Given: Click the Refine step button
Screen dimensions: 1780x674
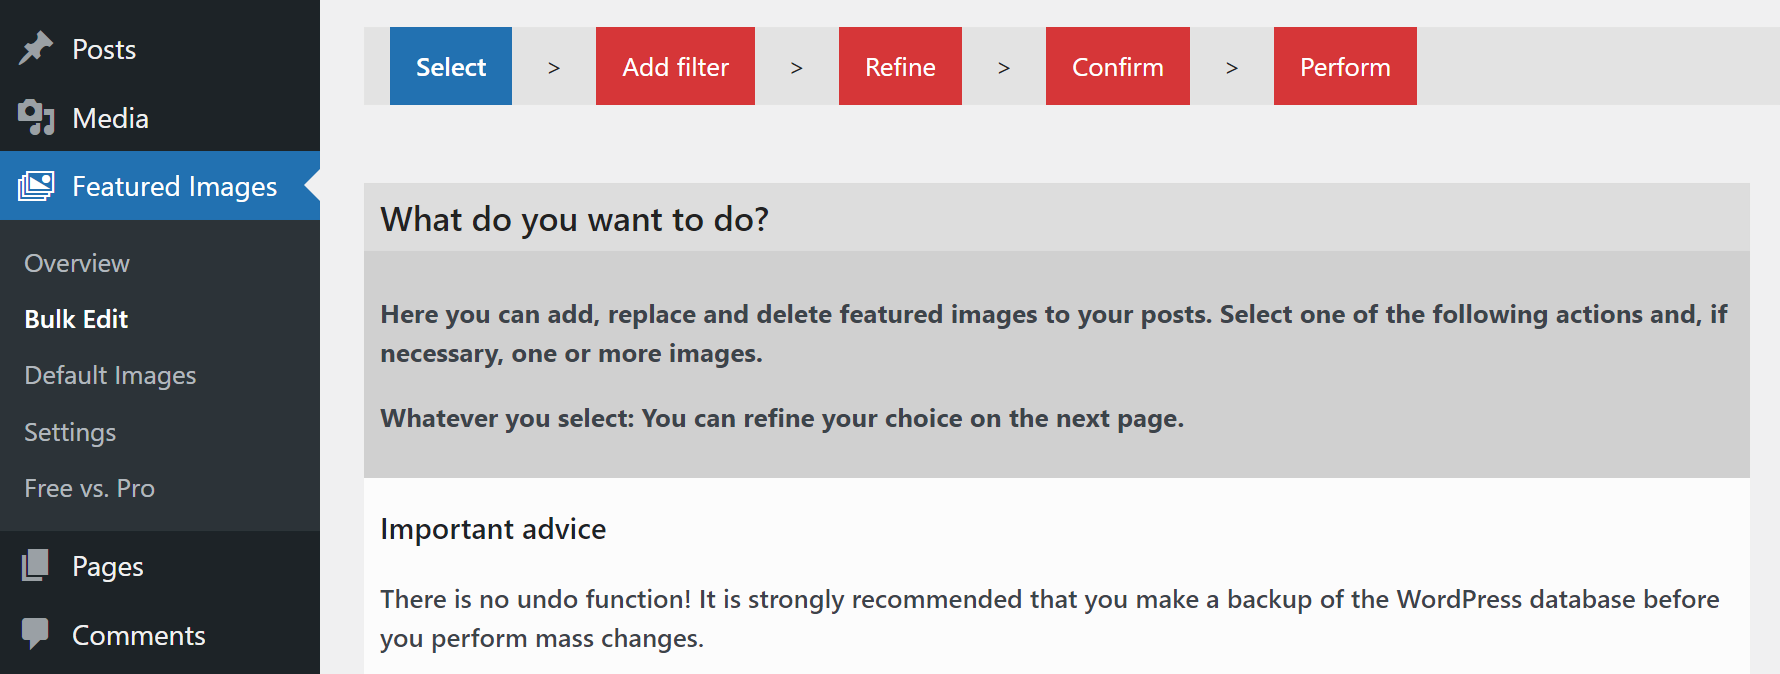Looking at the screenshot, I should tap(899, 66).
